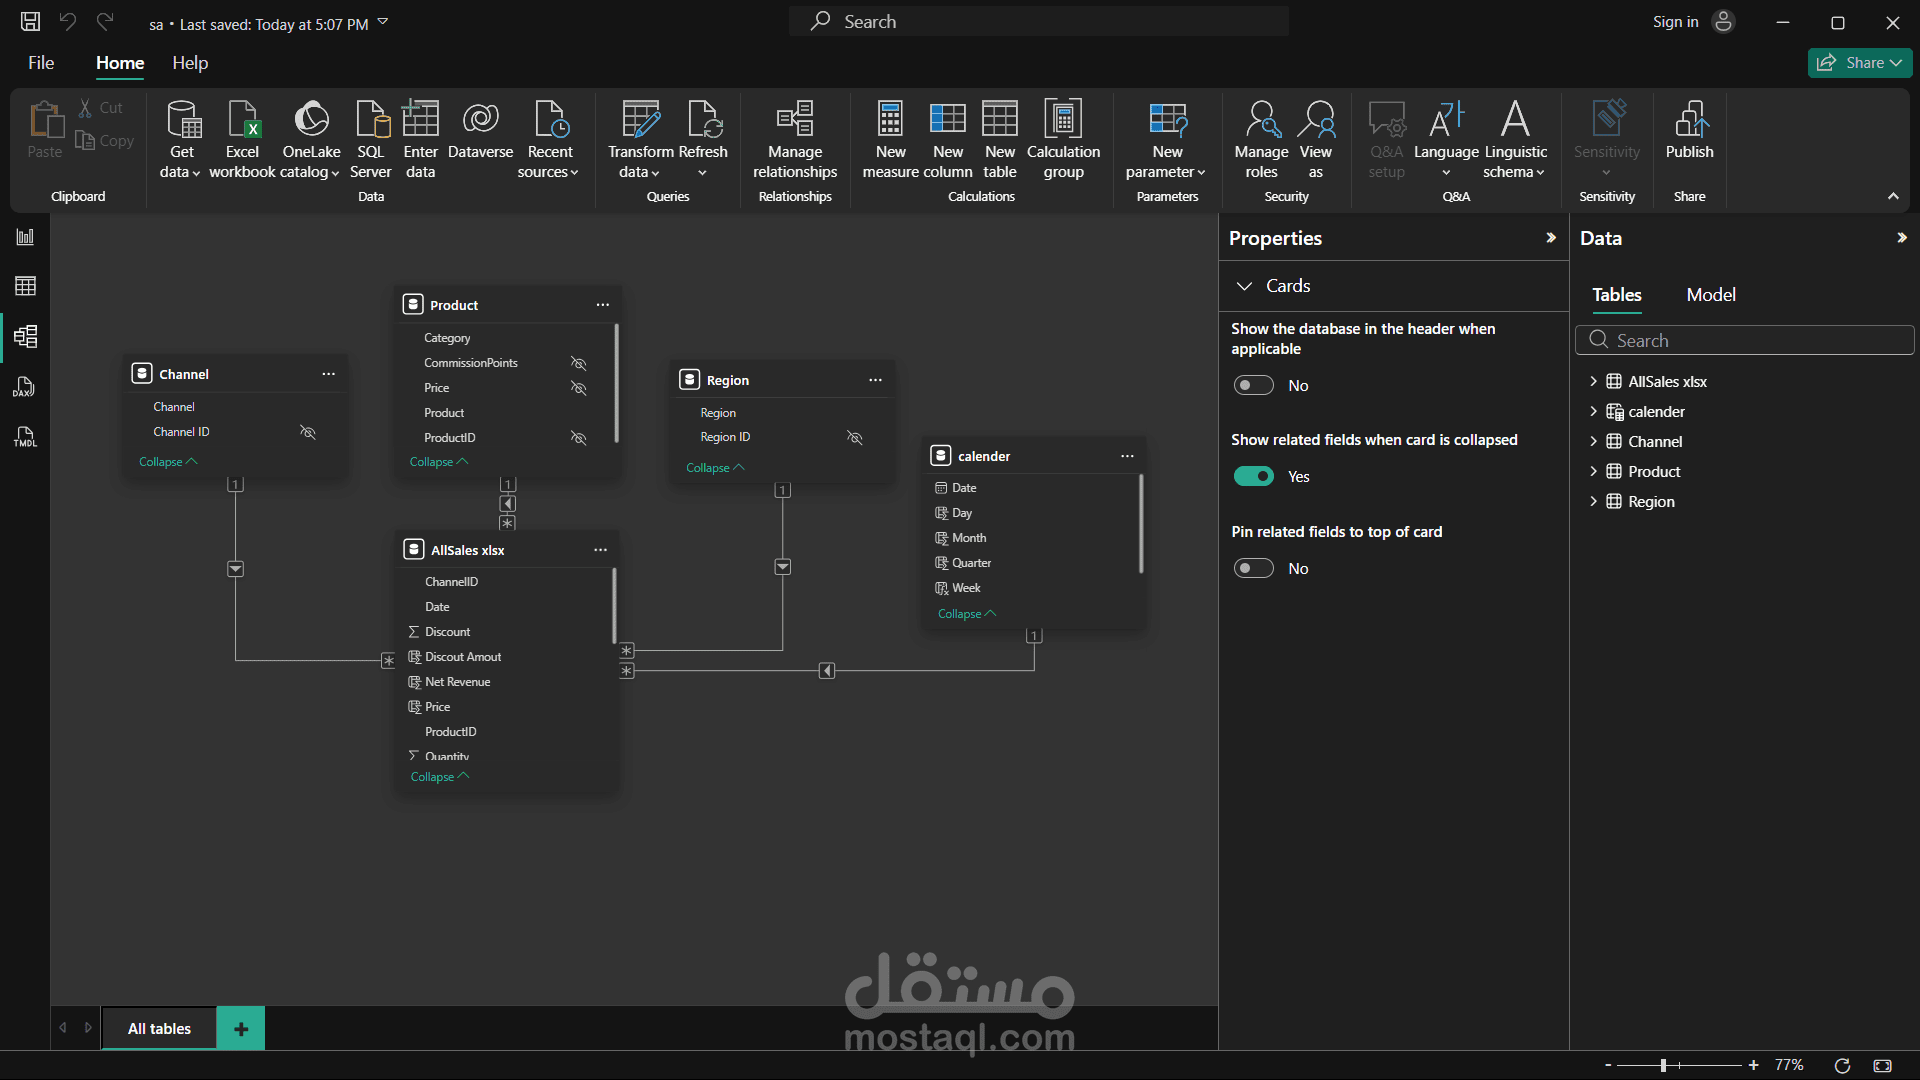
Task: Collapse the Region table card
Action: point(714,467)
